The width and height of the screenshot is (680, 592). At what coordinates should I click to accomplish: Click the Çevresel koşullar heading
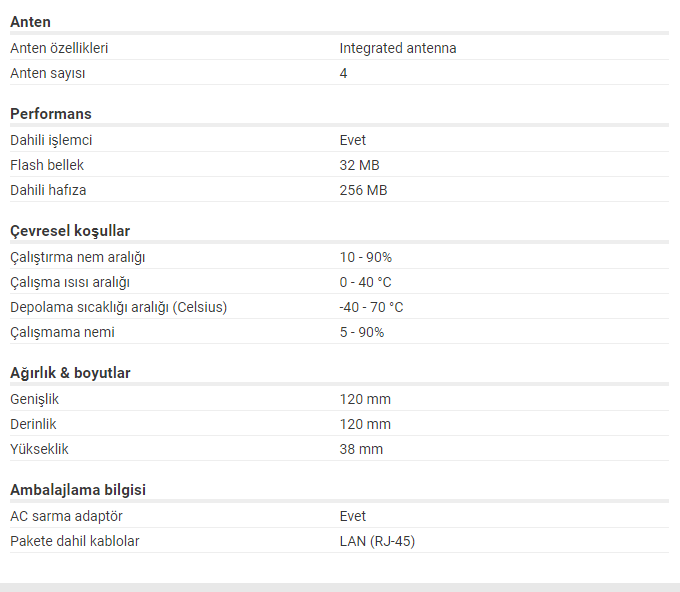coord(70,231)
